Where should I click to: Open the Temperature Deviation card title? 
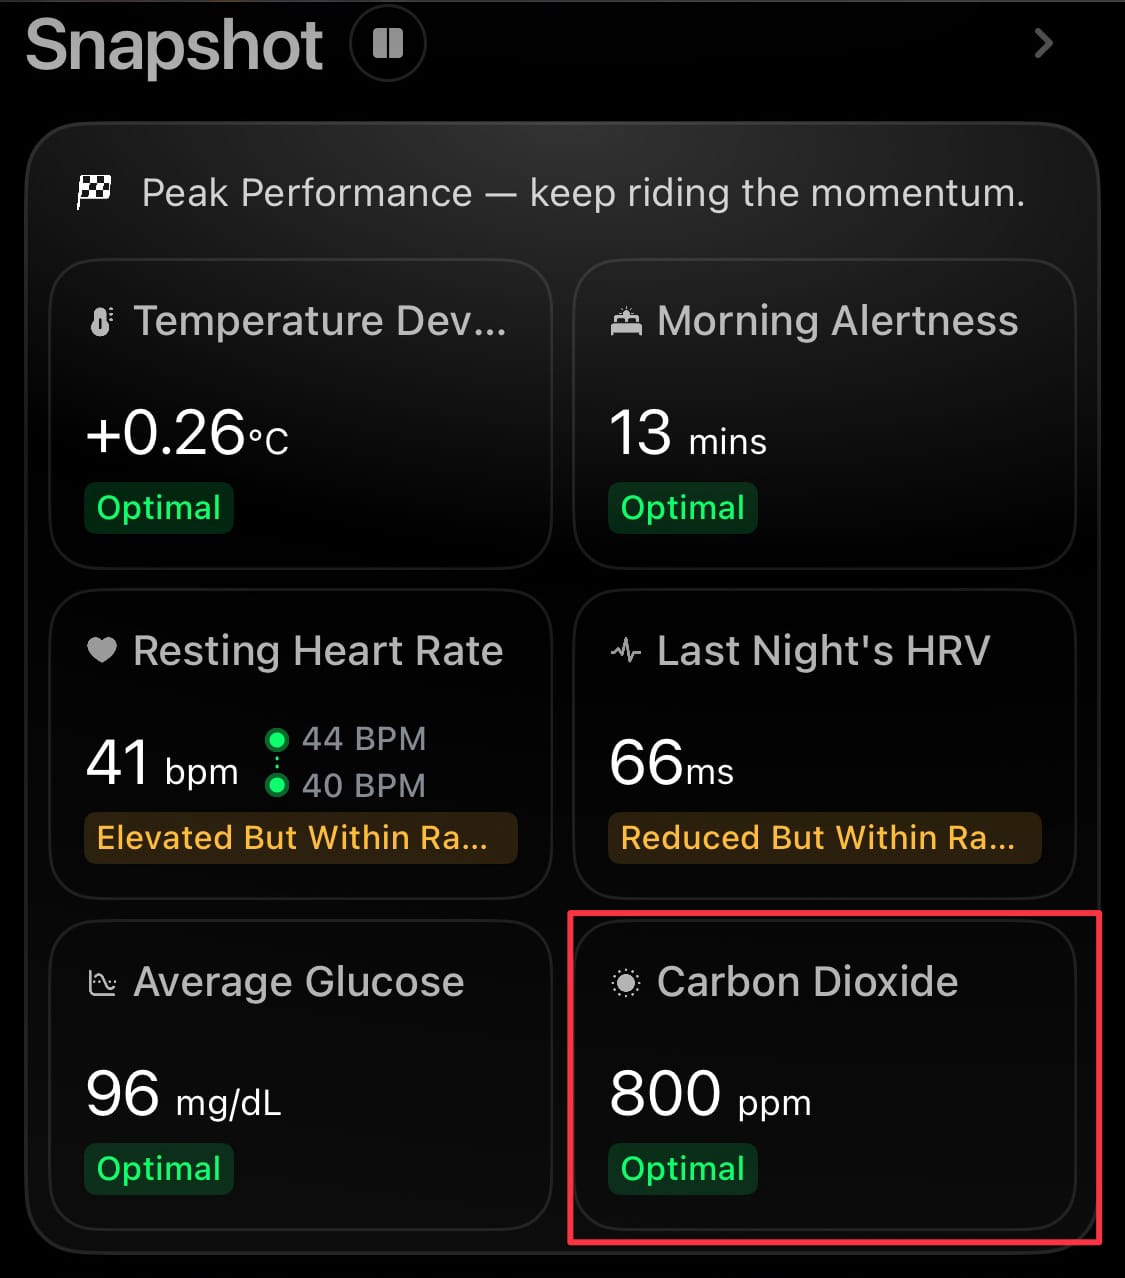click(x=320, y=321)
